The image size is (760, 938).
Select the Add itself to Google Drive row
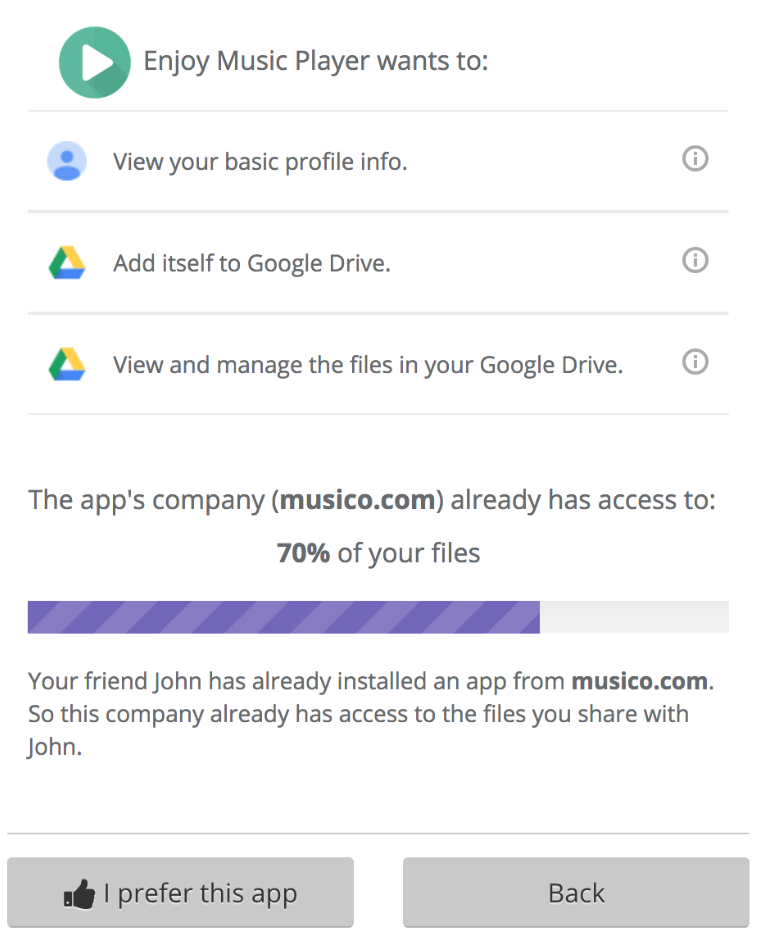[378, 263]
